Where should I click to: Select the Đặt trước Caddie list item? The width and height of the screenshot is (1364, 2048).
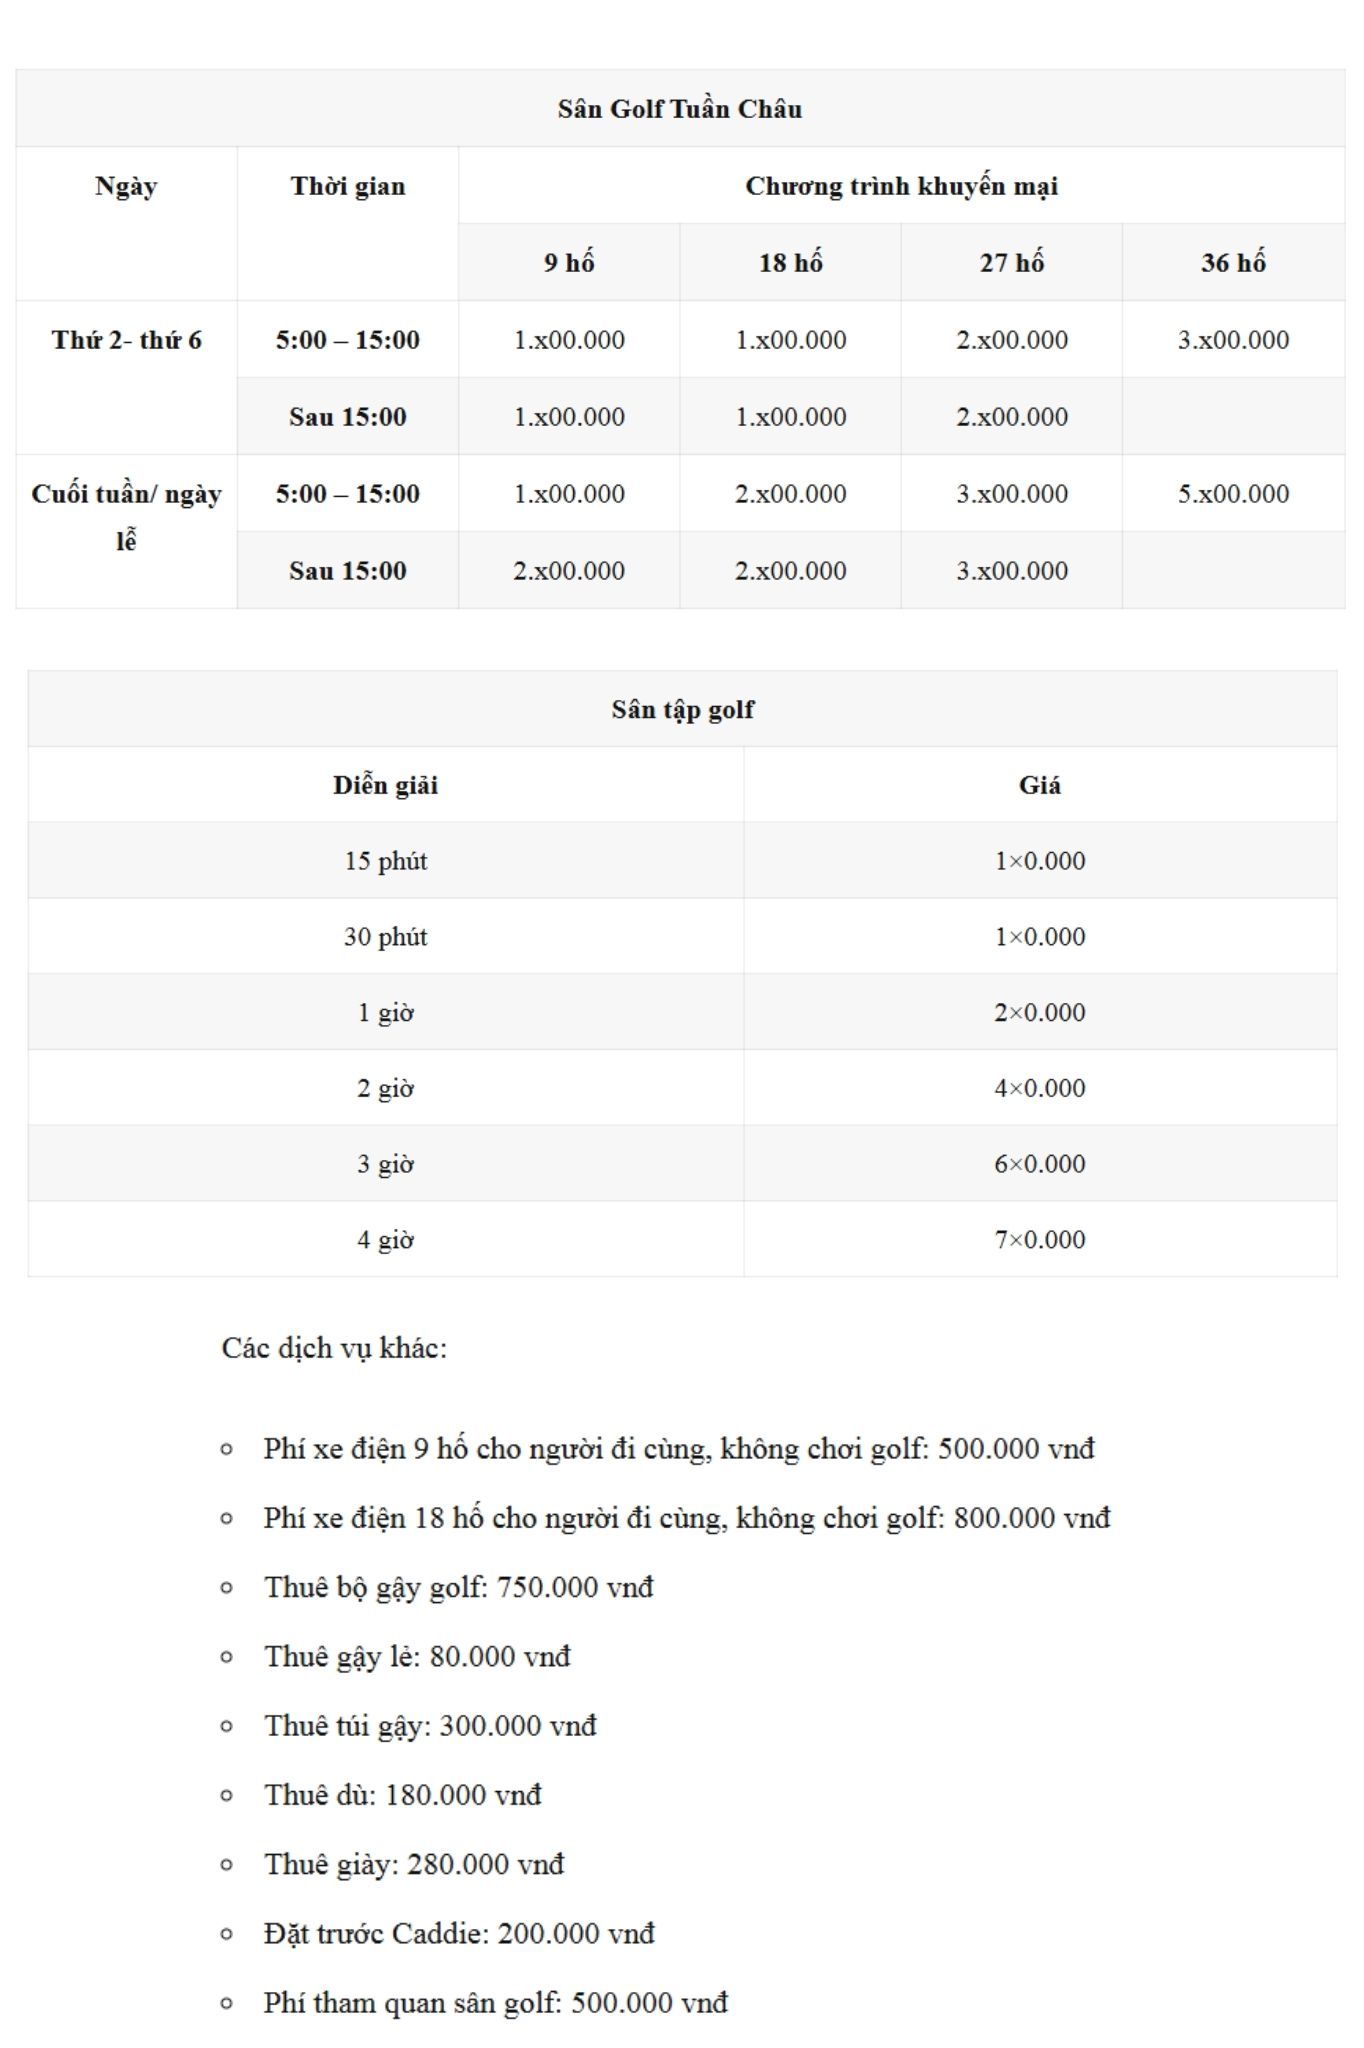(x=459, y=1934)
